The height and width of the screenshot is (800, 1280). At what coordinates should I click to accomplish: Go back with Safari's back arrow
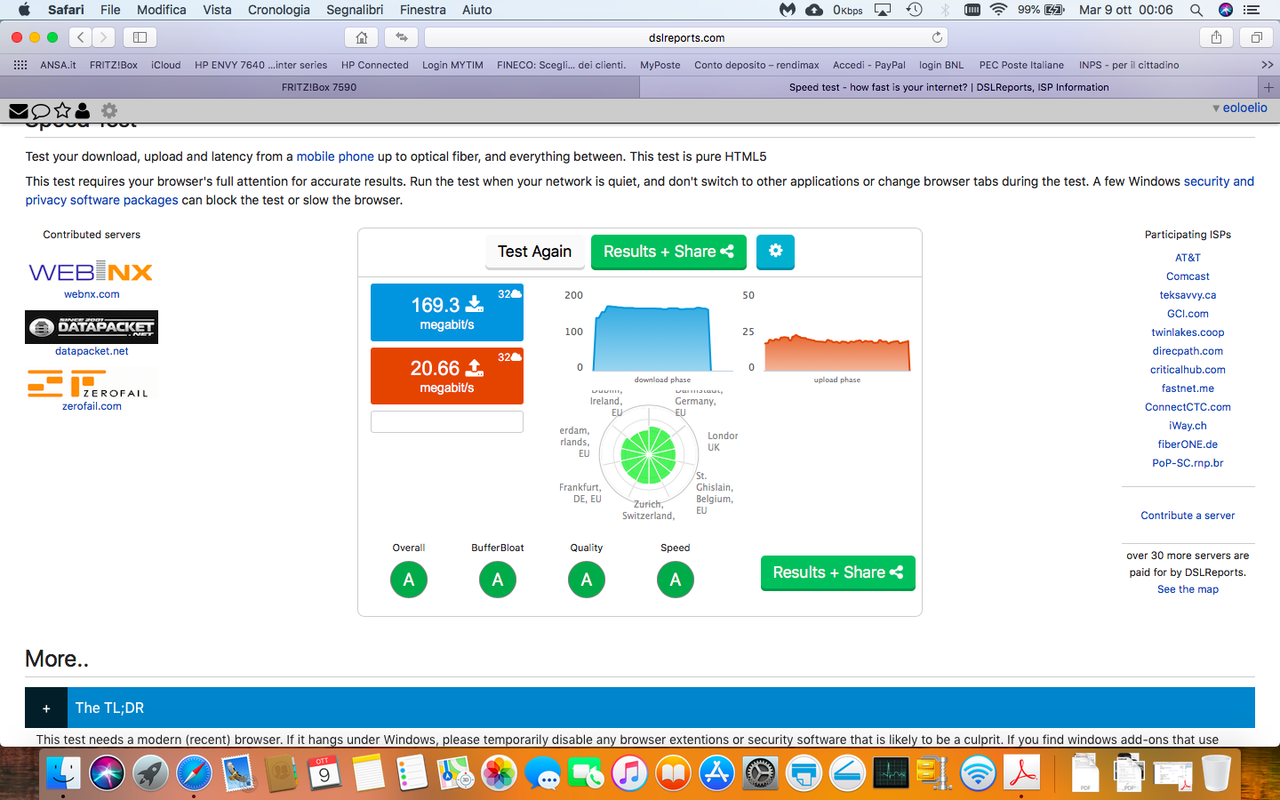(x=80, y=37)
